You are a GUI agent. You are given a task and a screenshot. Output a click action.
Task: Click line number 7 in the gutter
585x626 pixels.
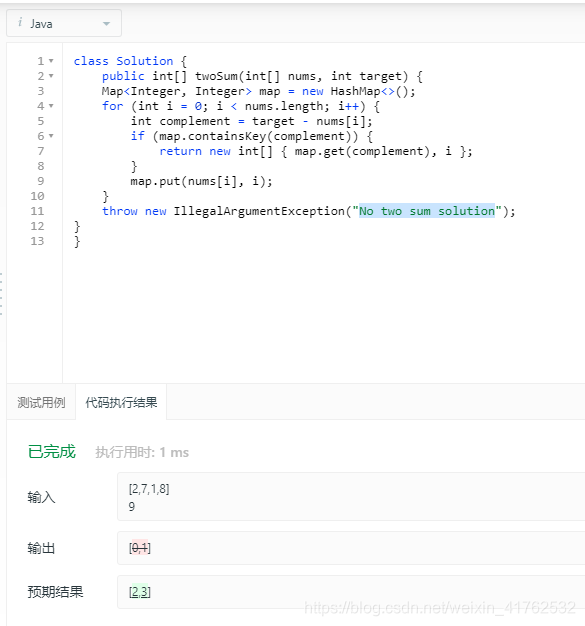tap(41, 151)
